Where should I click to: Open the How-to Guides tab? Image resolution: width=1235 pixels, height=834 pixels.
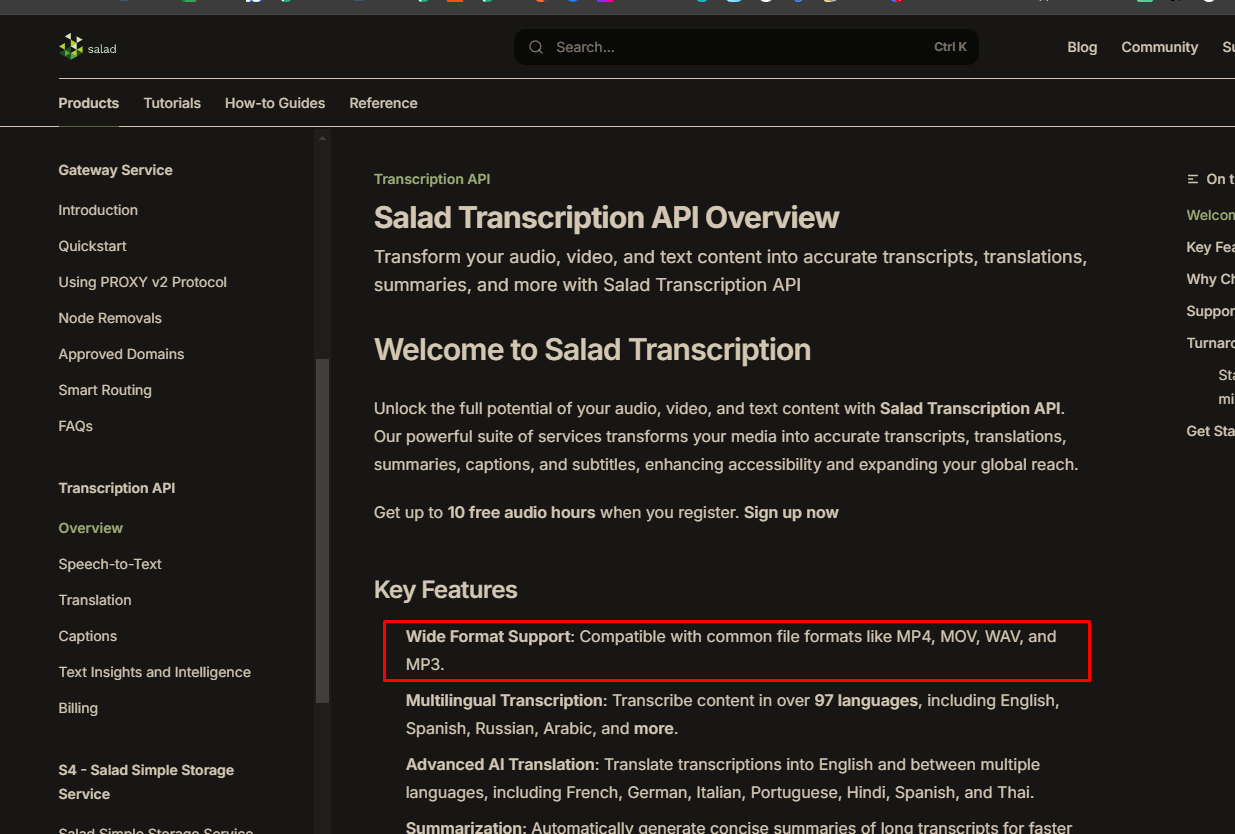click(275, 103)
